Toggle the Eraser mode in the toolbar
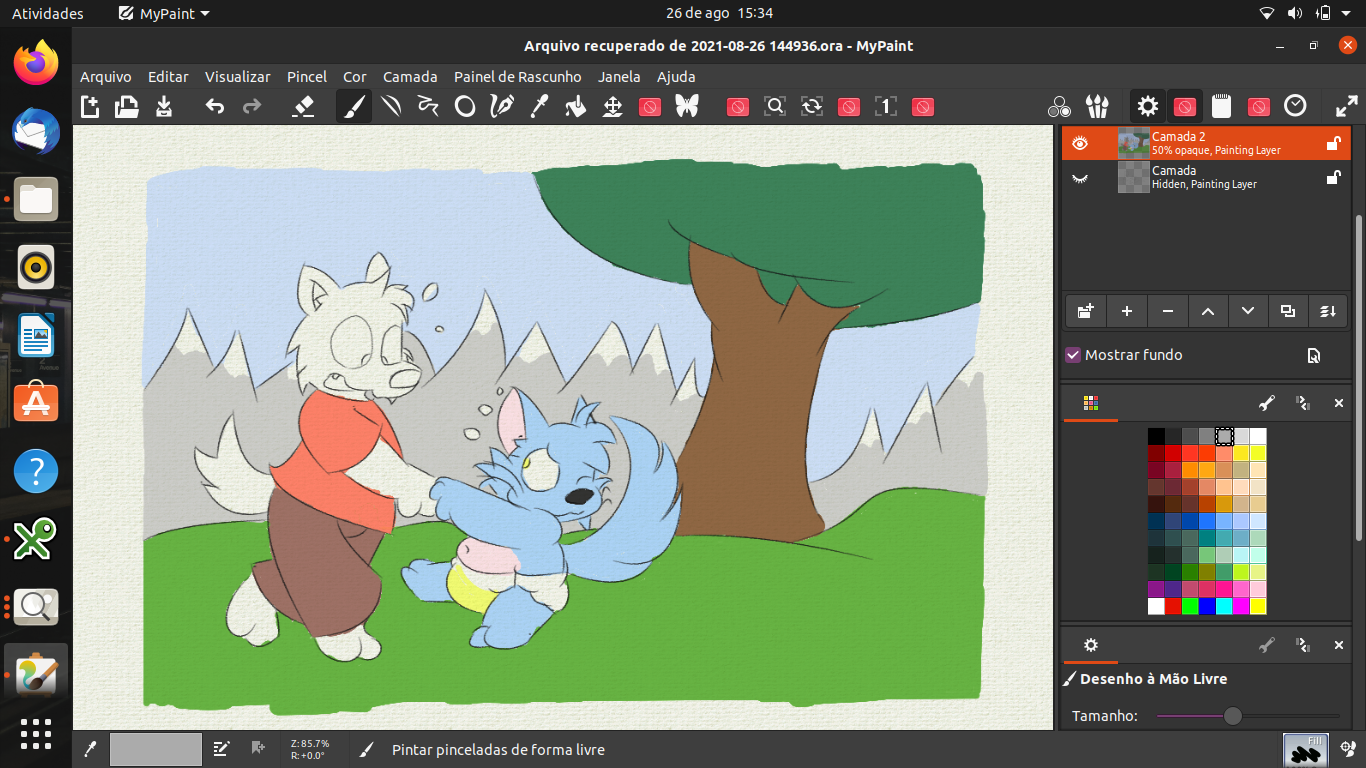 coord(303,106)
